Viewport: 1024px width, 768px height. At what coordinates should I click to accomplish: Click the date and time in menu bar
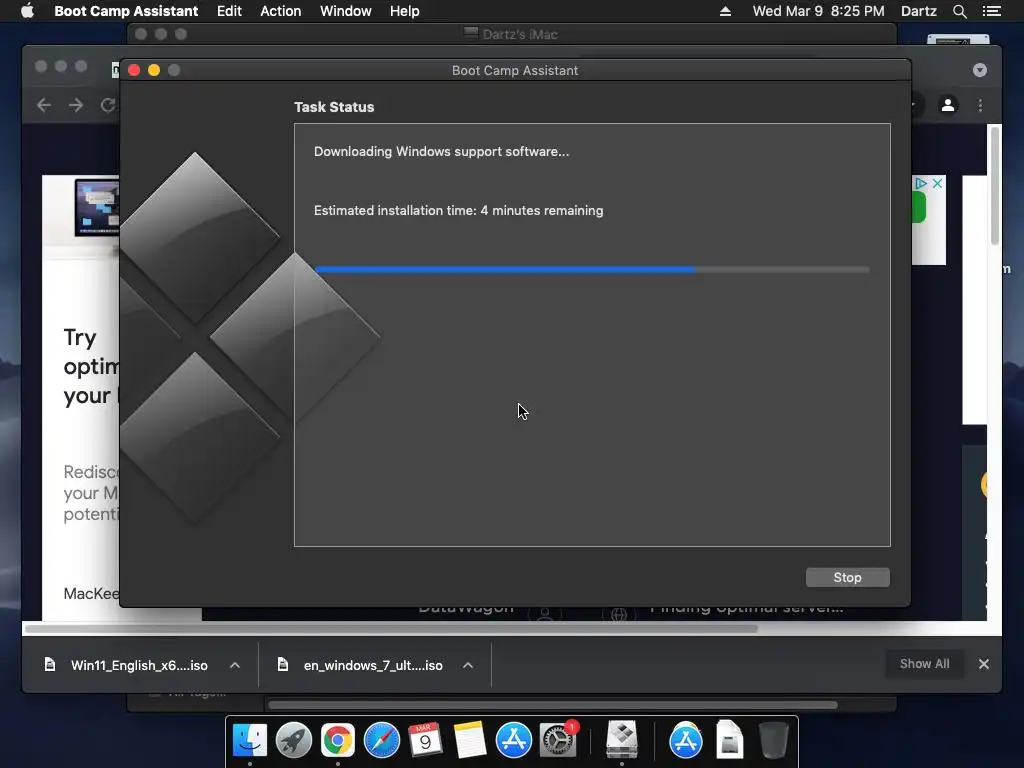pyautogui.click(x=818, y=11)
